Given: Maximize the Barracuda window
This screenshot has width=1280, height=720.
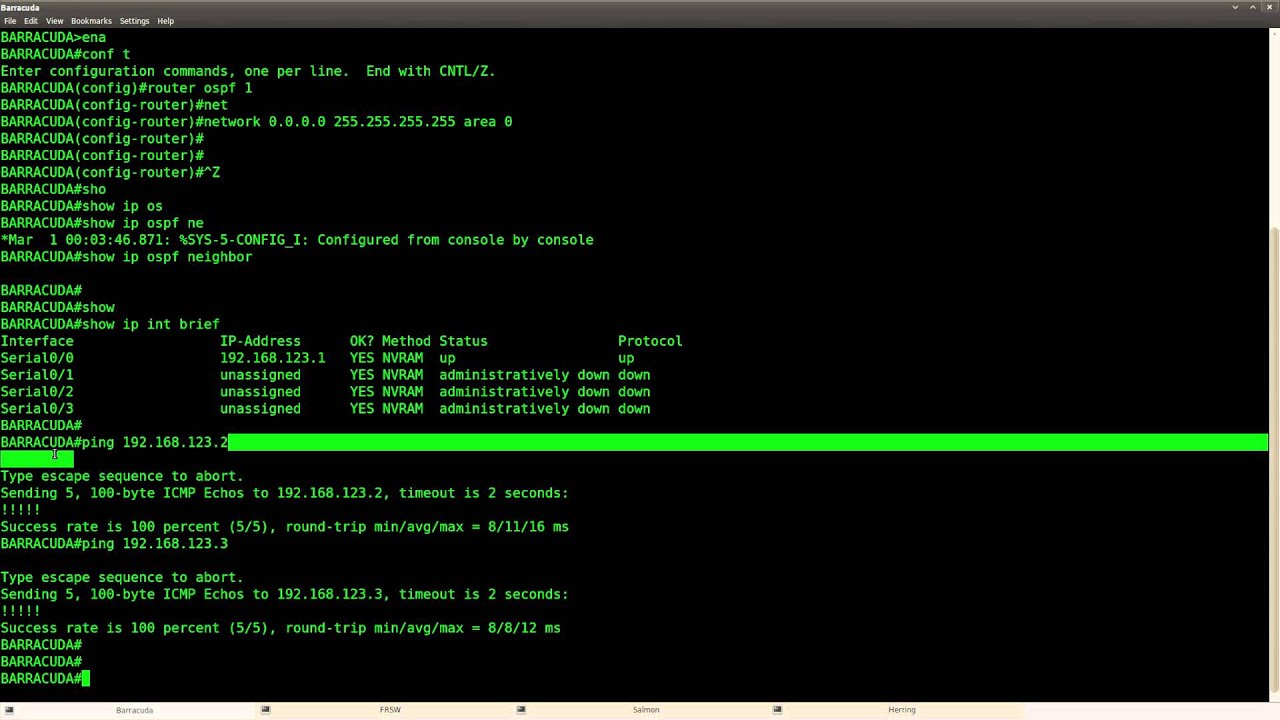Looking at the screenshot, I should (x=1253, y=7).
